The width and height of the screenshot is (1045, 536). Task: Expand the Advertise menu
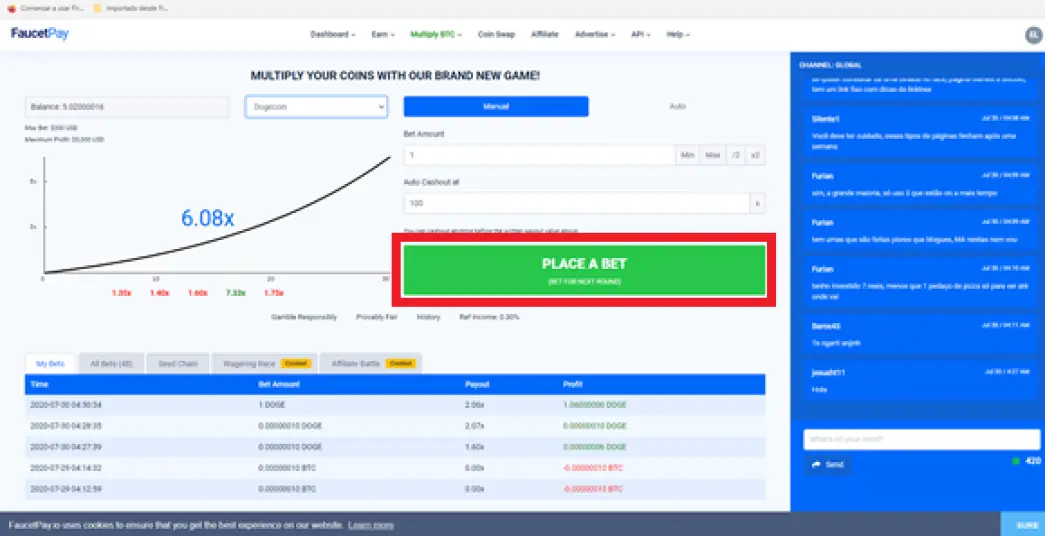(594, 35)
